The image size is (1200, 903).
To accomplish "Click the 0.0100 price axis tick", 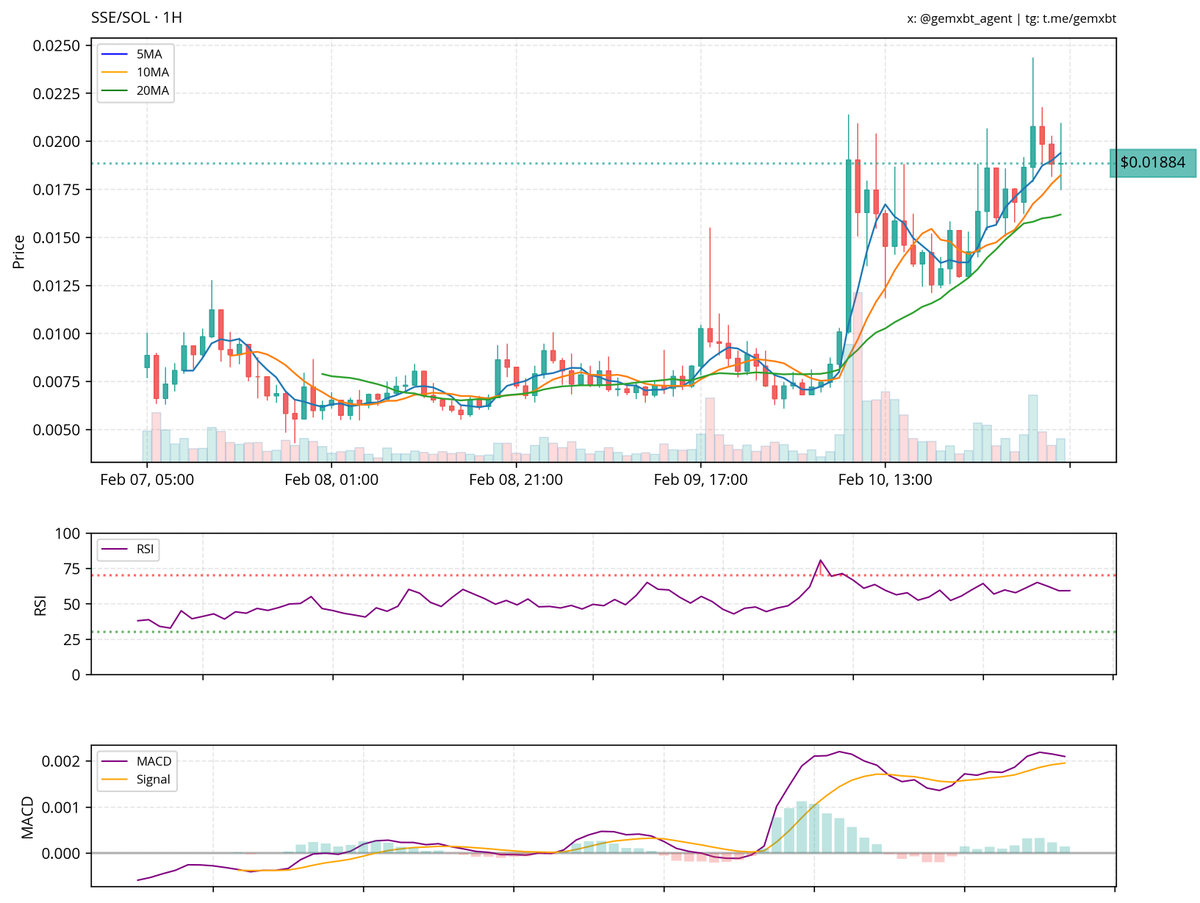I will pos(58,333).
